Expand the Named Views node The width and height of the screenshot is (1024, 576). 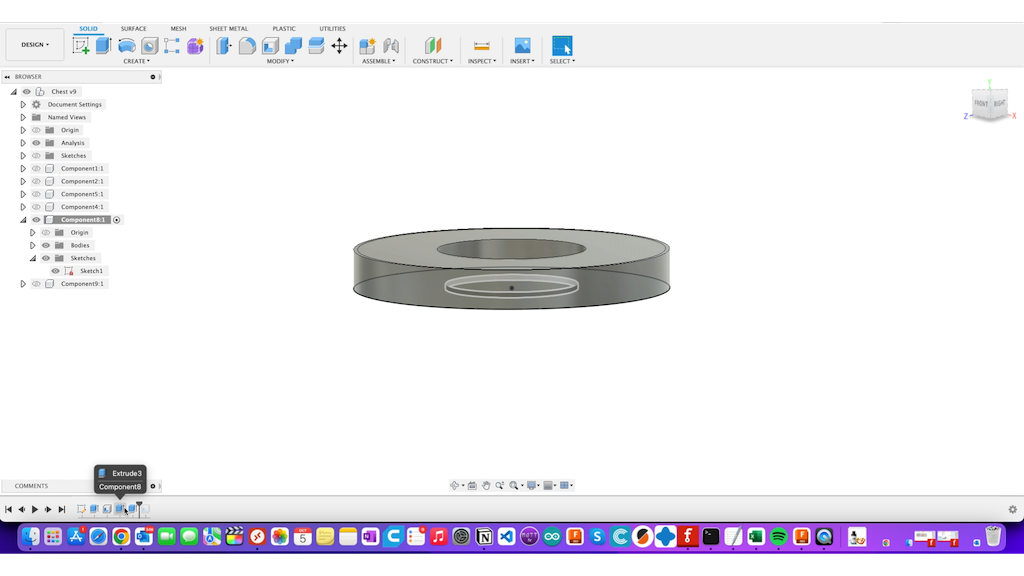[x=23, y=118]
